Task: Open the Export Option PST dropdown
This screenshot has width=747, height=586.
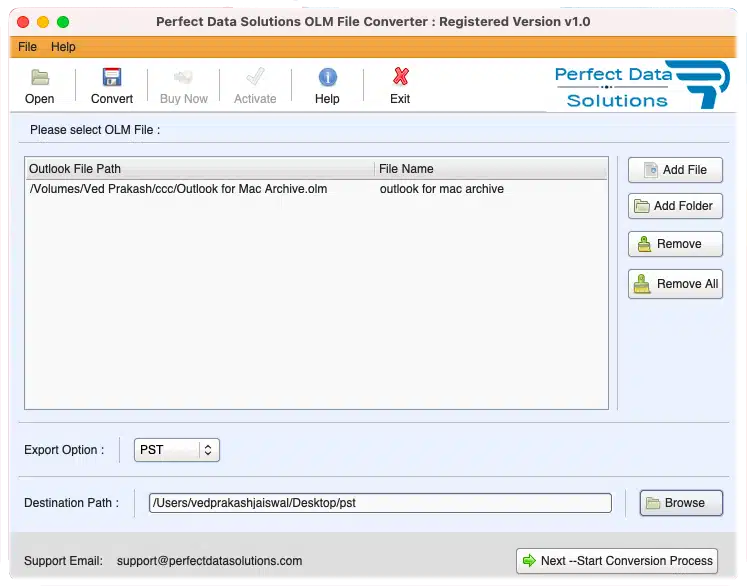Action: tap(177, 450)
